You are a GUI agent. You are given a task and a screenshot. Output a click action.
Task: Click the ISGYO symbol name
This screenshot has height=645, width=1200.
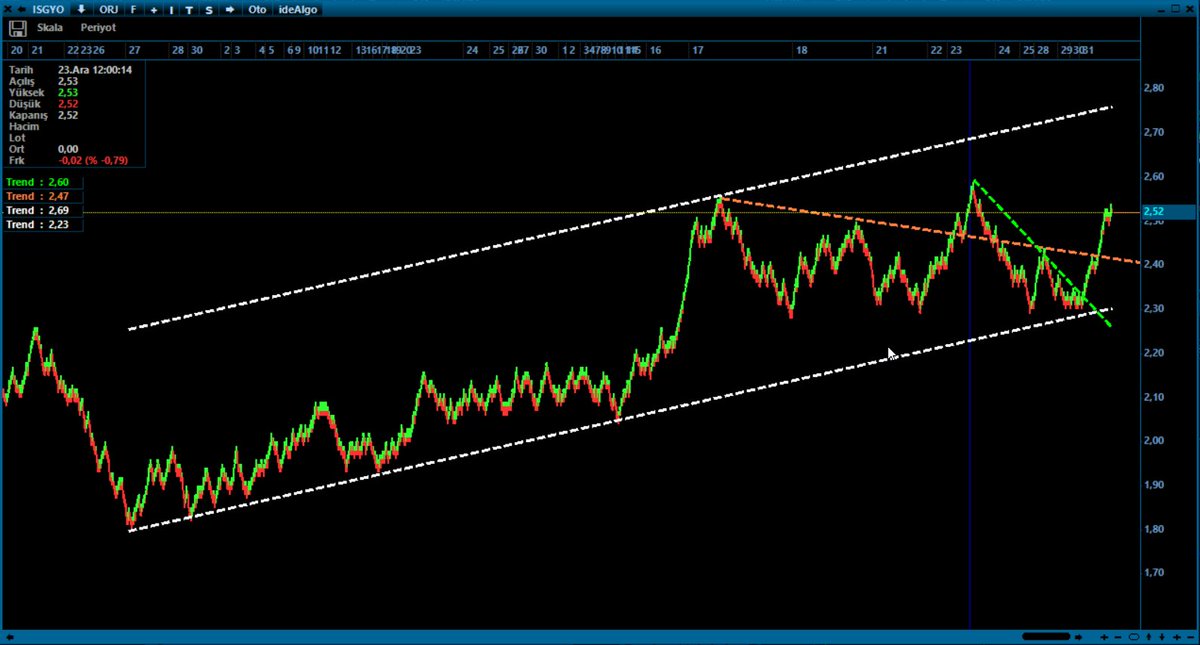49,10
